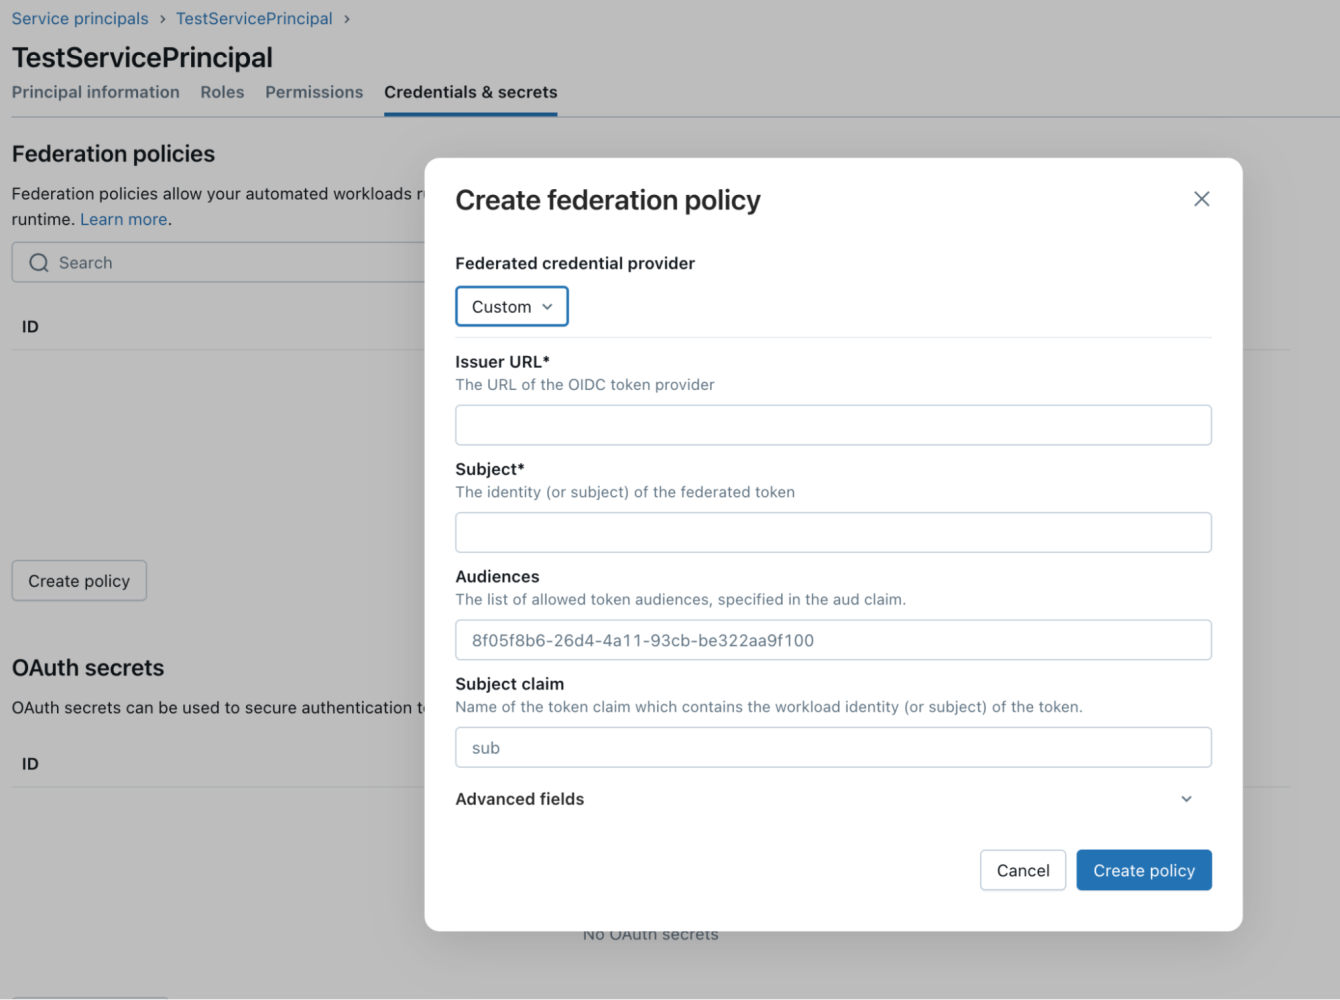Click the blue Create policy button
The height and width of the screenshot is (1000, 1340).
click(1144, 870)
